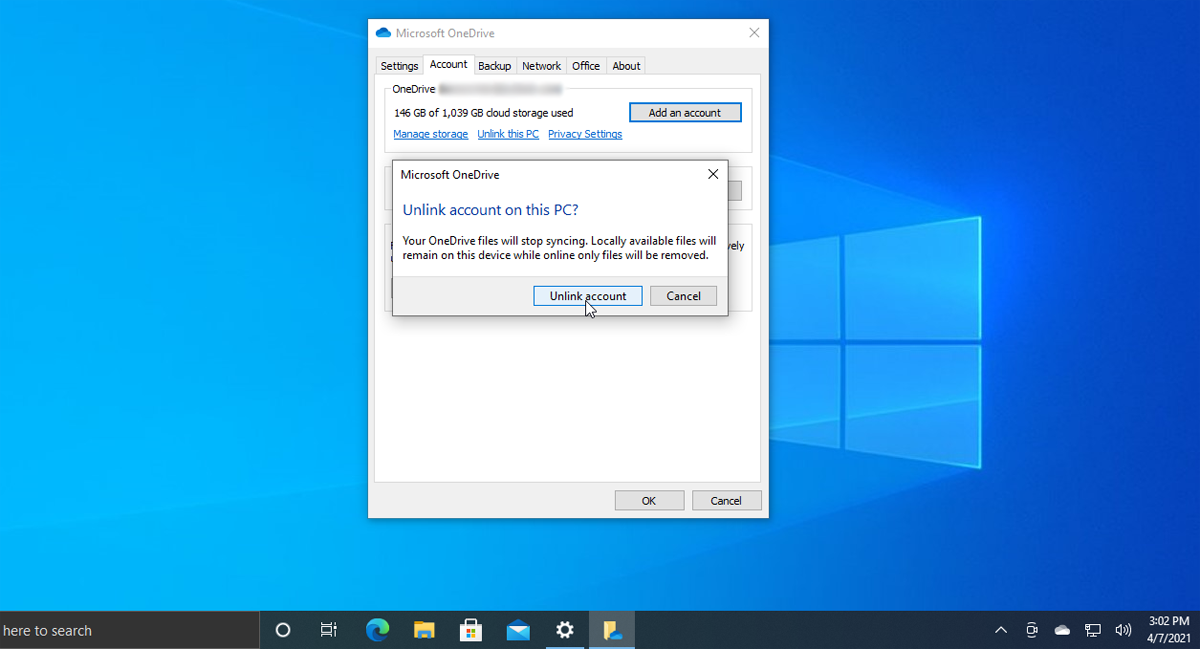Open Cortana circle icon on taskbar
Image resolution: width=1200 pixels, height=649 pixels.
click(x=283, y=630)
